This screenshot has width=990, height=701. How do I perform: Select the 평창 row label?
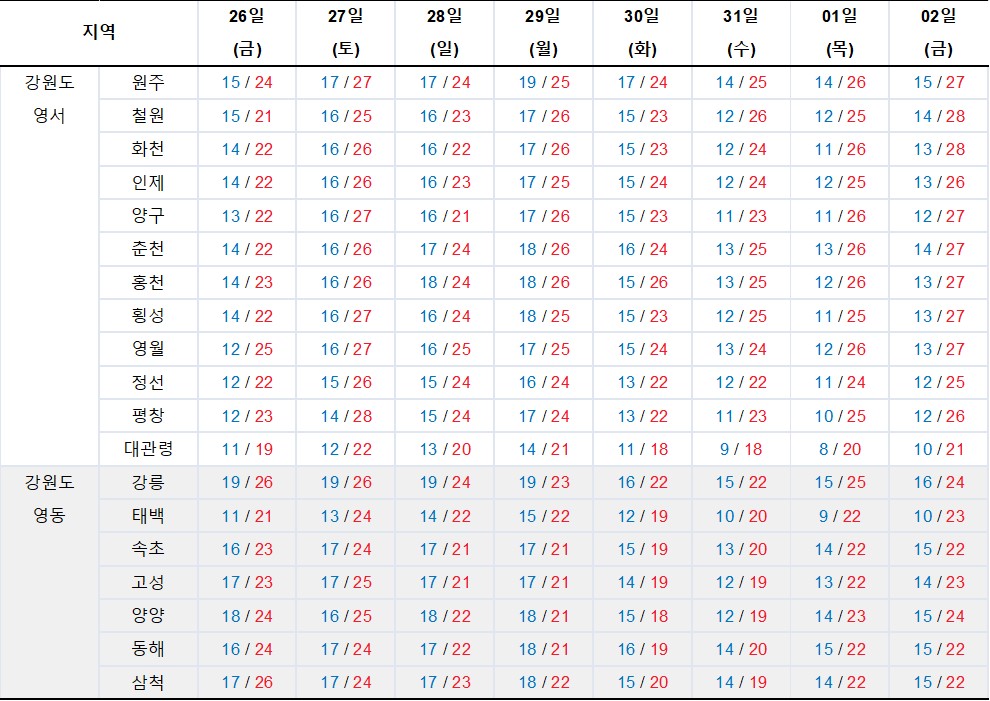(148, 416)
